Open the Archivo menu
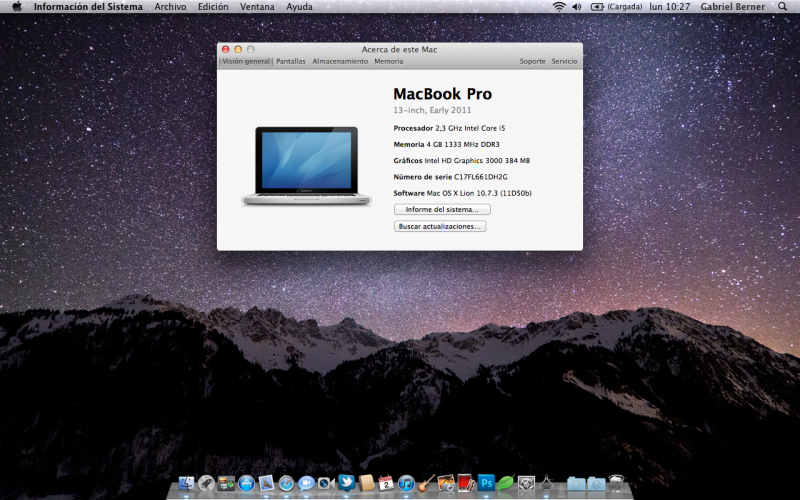800x500 pixels. pyautogui.click(x=170, y=7)
